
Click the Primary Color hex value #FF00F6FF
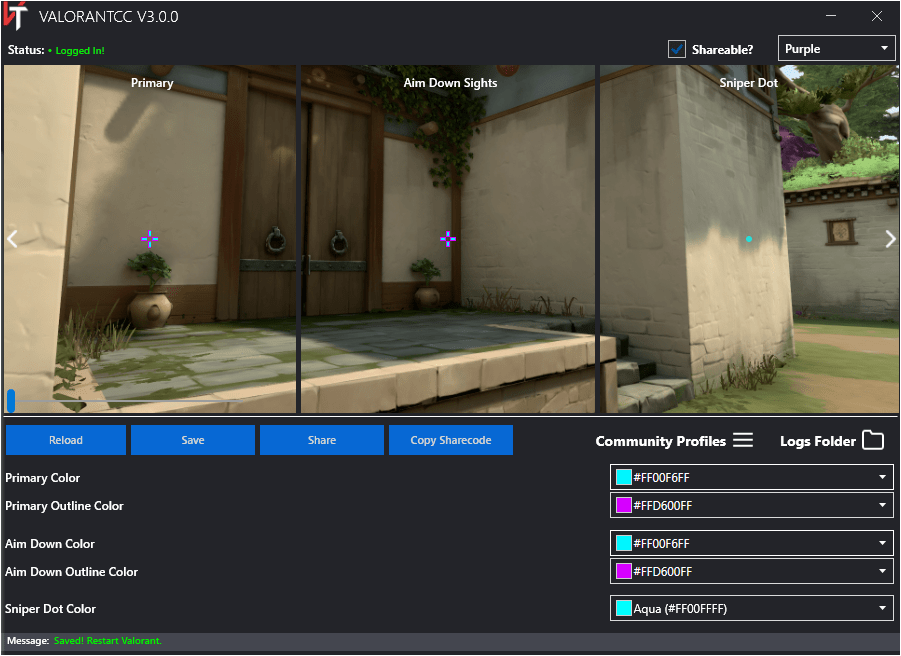tap(661, 477)
